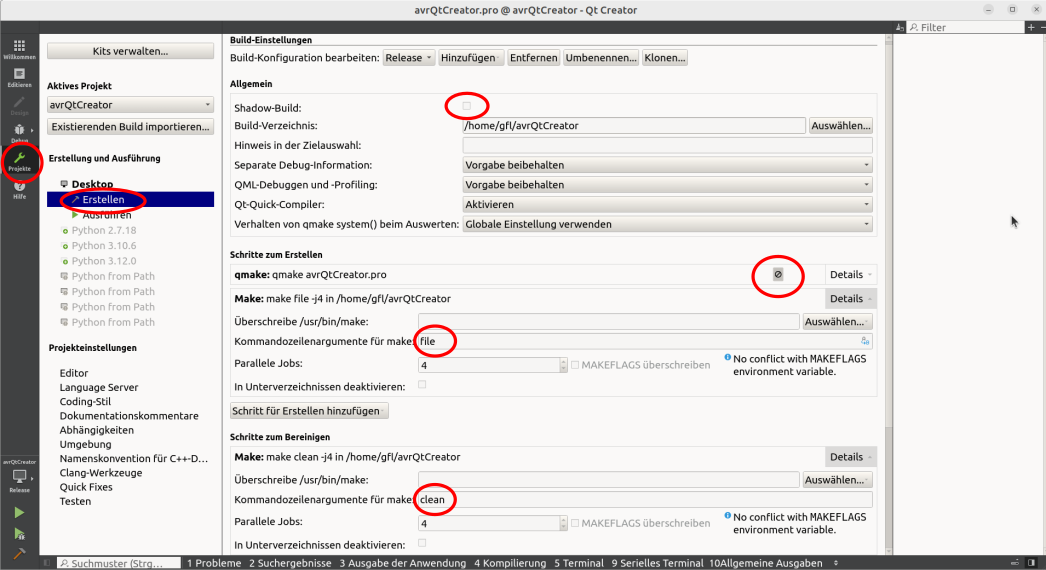
Task: Check MAKEFLAGS überschreiben in clean step
Action: point(574,523)
